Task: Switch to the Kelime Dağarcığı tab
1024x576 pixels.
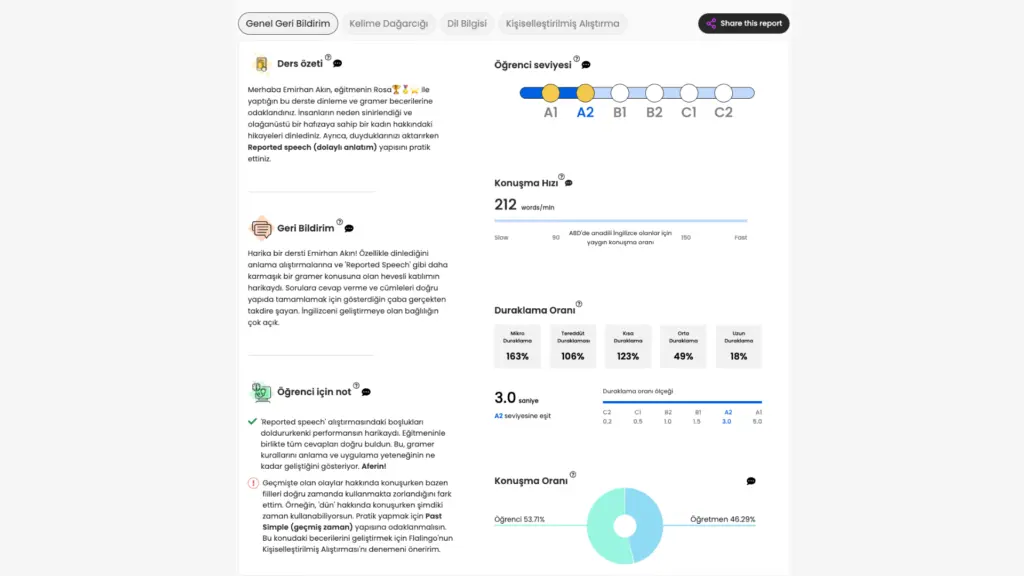Action: (388, 23)
